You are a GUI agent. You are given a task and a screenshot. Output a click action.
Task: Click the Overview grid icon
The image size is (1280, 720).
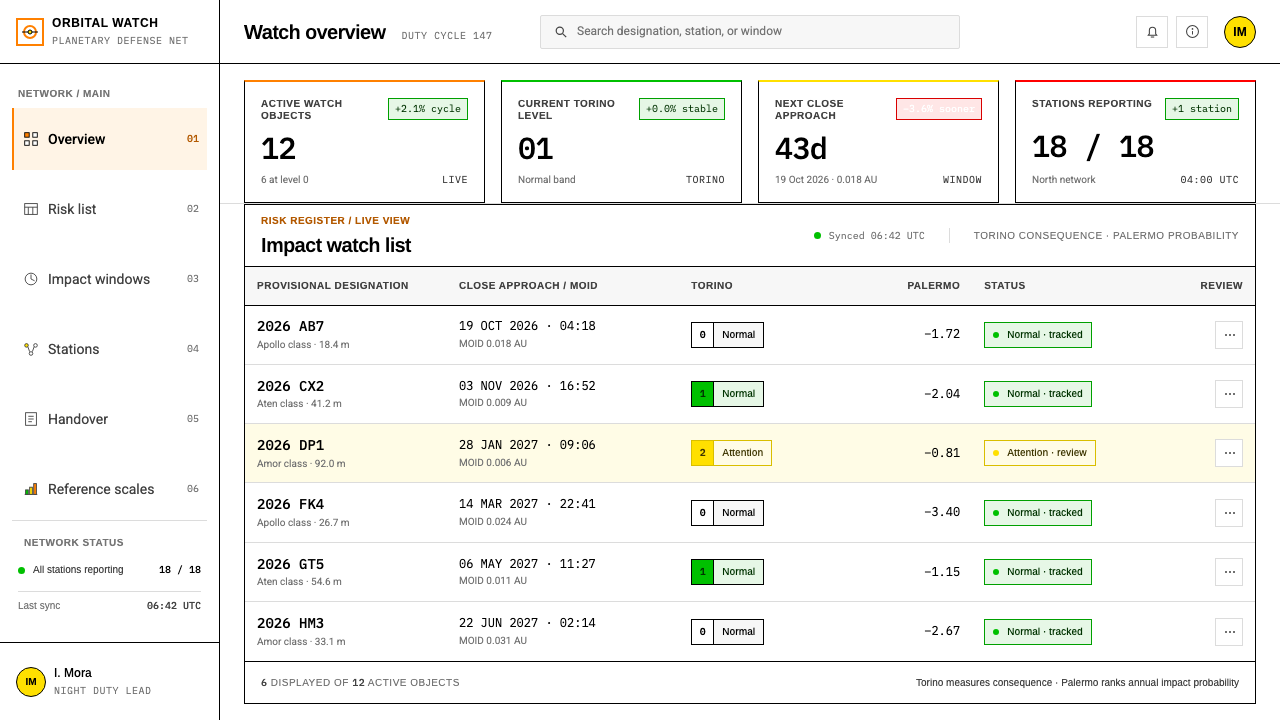click(x=31, y=139)
